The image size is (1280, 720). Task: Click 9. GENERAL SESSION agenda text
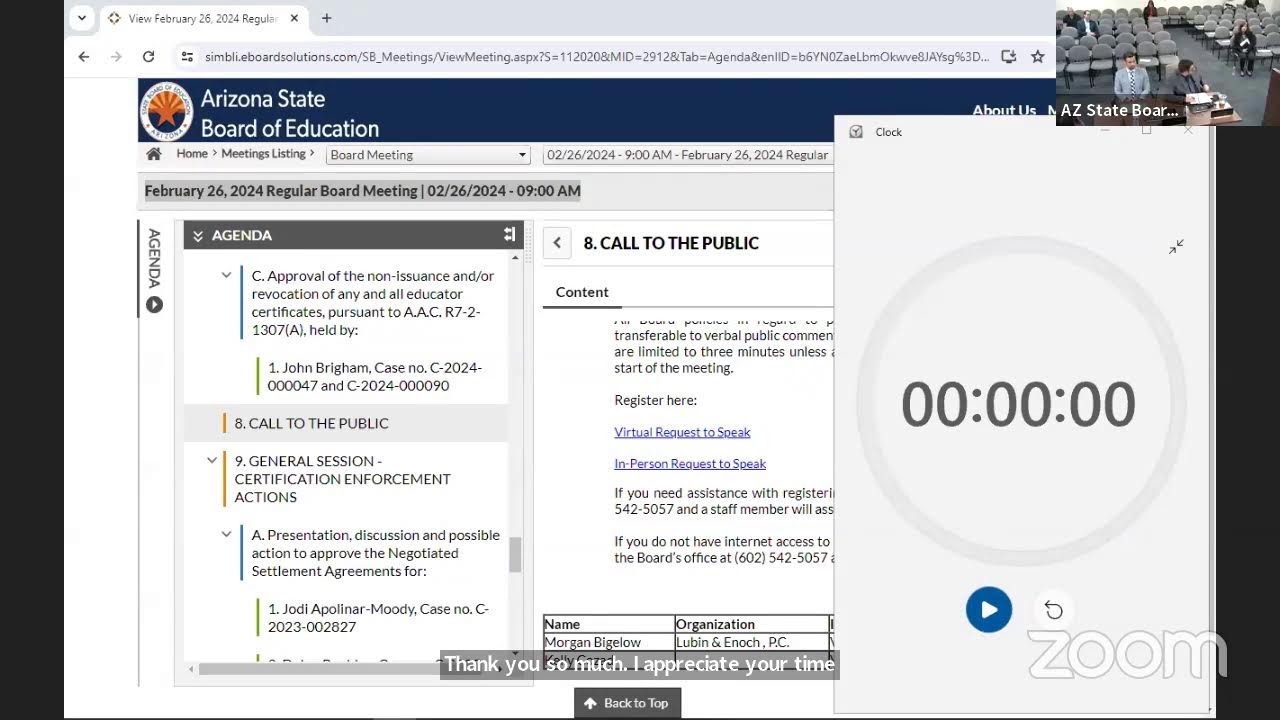coord(342,479)
